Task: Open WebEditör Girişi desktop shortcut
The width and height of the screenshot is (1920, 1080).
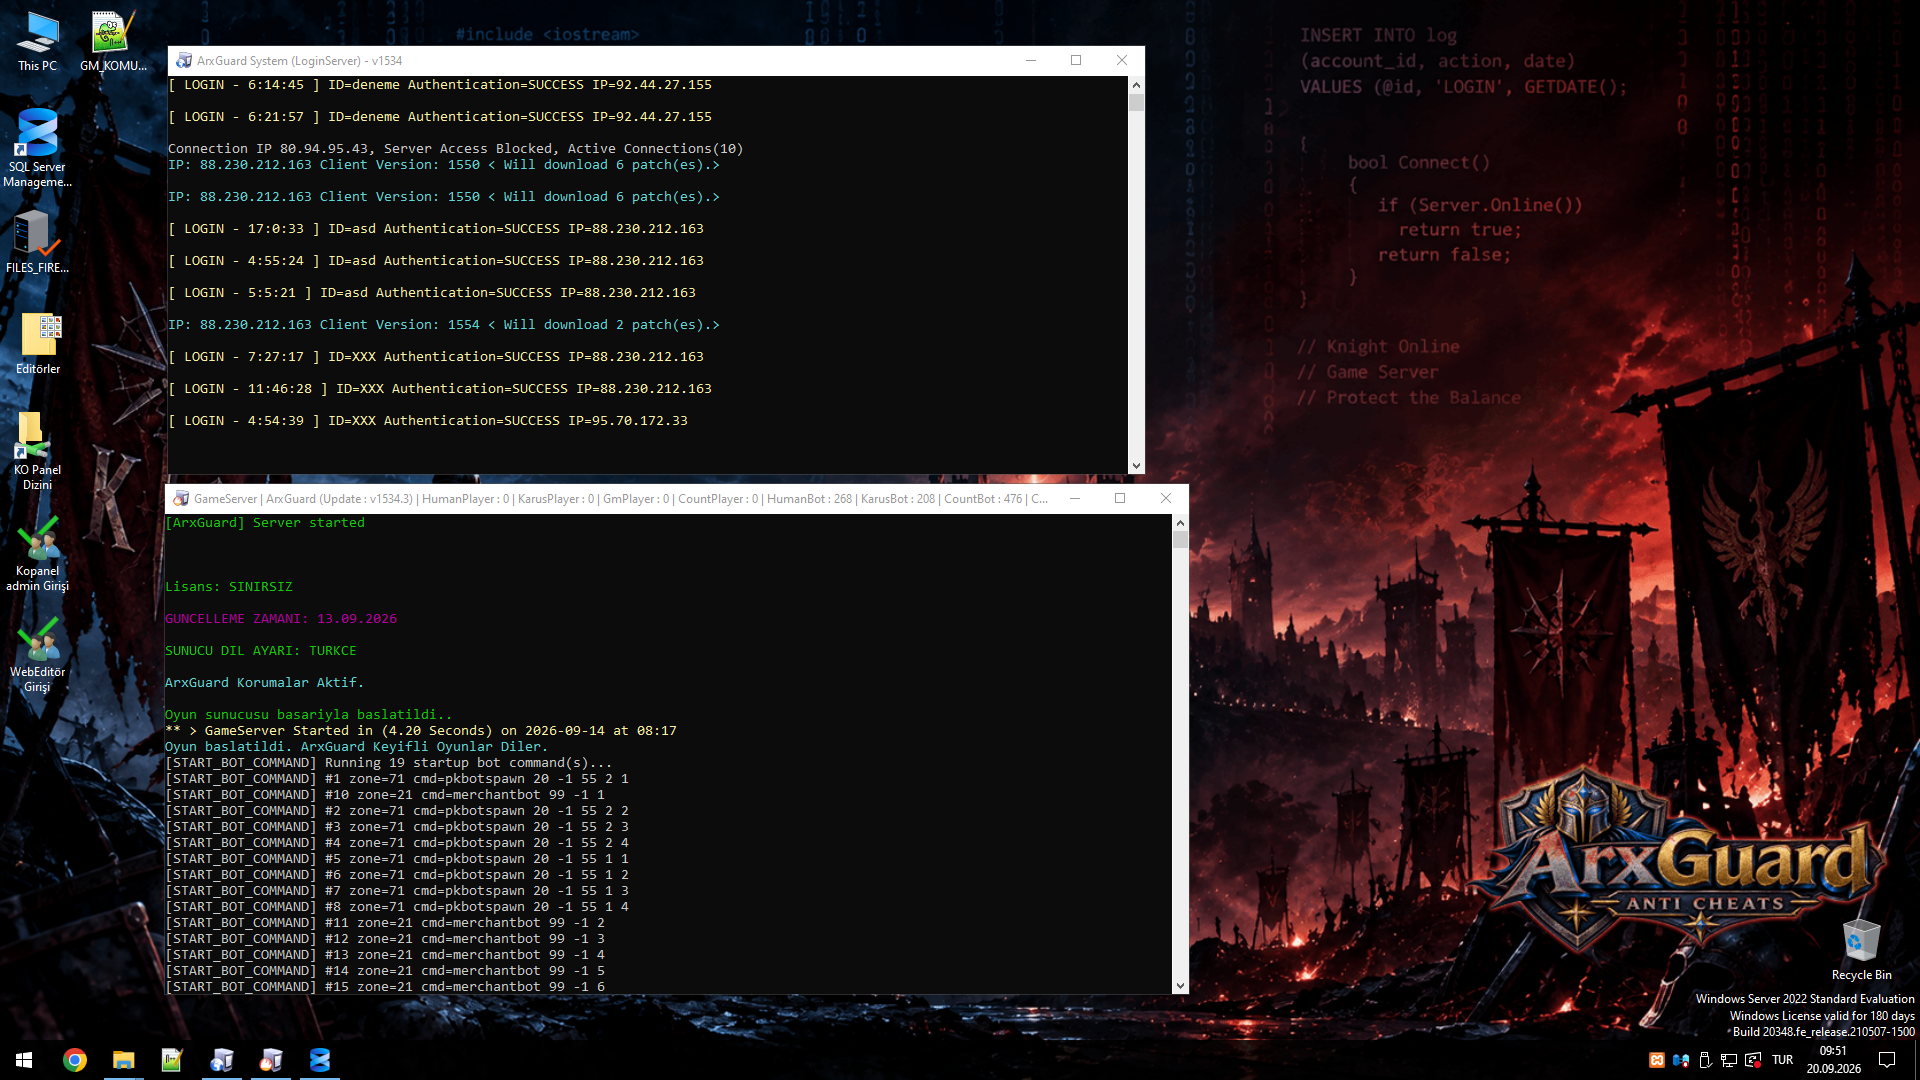Action: pyautogui.click(x=37, y=654)
